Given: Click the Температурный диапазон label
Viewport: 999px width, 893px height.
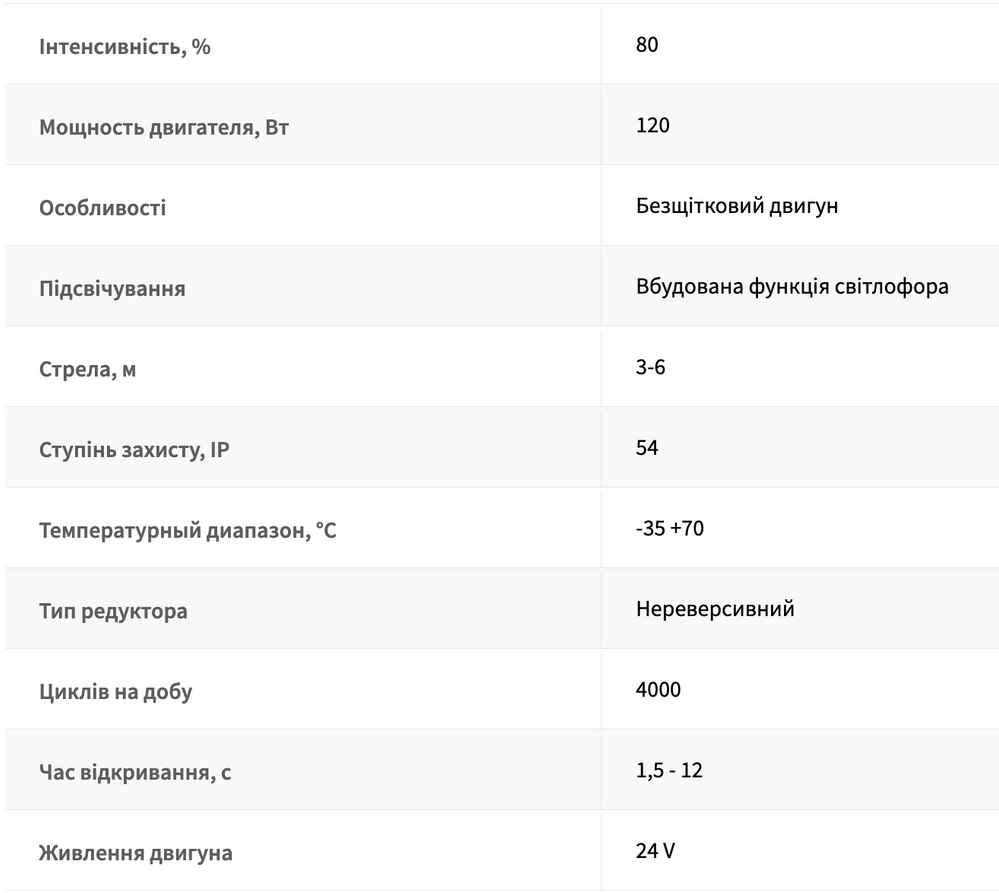Looking at the screenshot, I should (187, 531).
